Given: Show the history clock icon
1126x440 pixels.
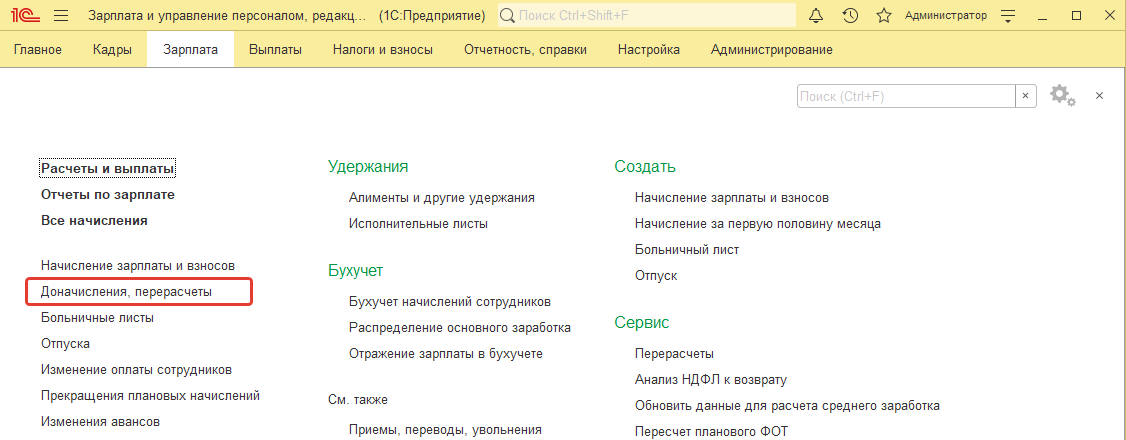Looking at the screenshot, I should [x=850, y=16].
